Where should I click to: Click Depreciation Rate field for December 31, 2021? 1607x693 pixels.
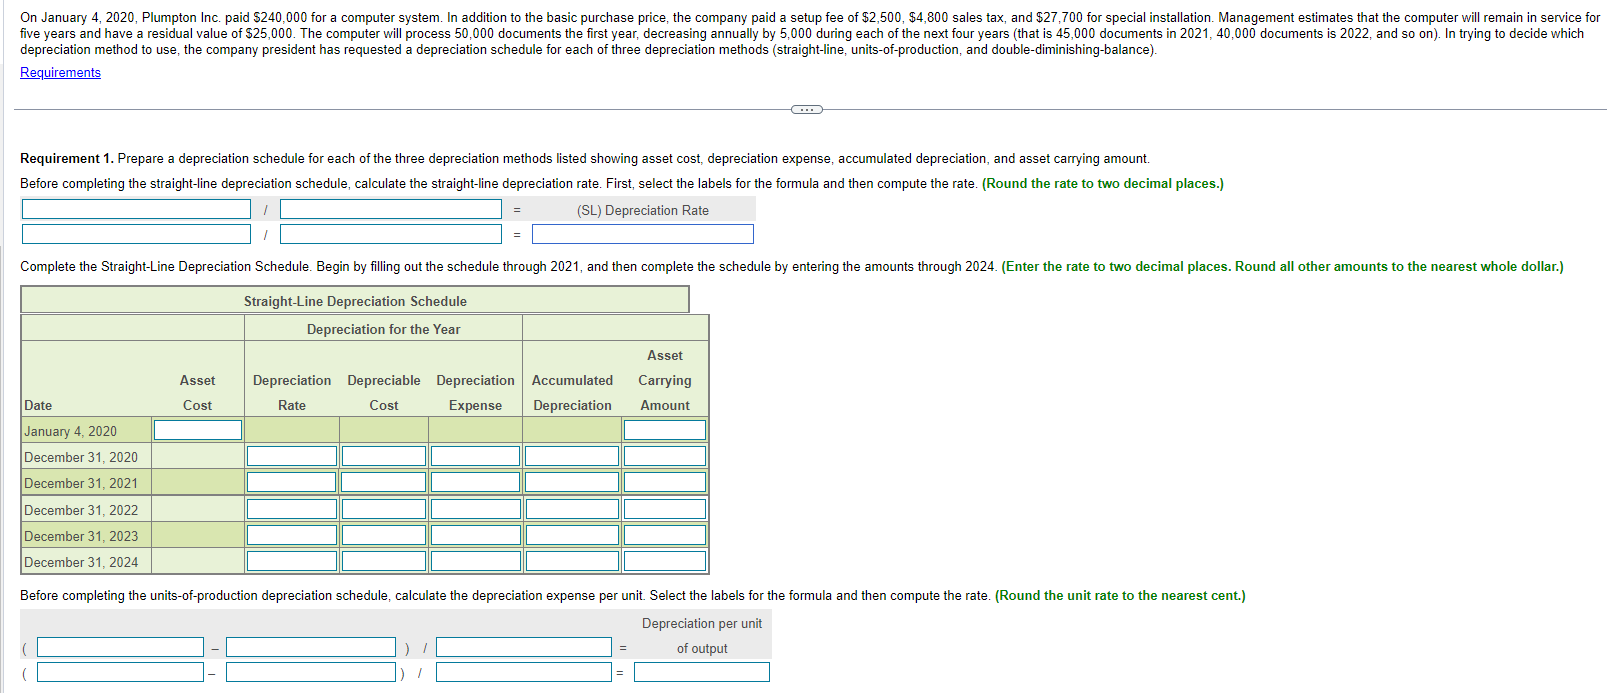(292, 482)
